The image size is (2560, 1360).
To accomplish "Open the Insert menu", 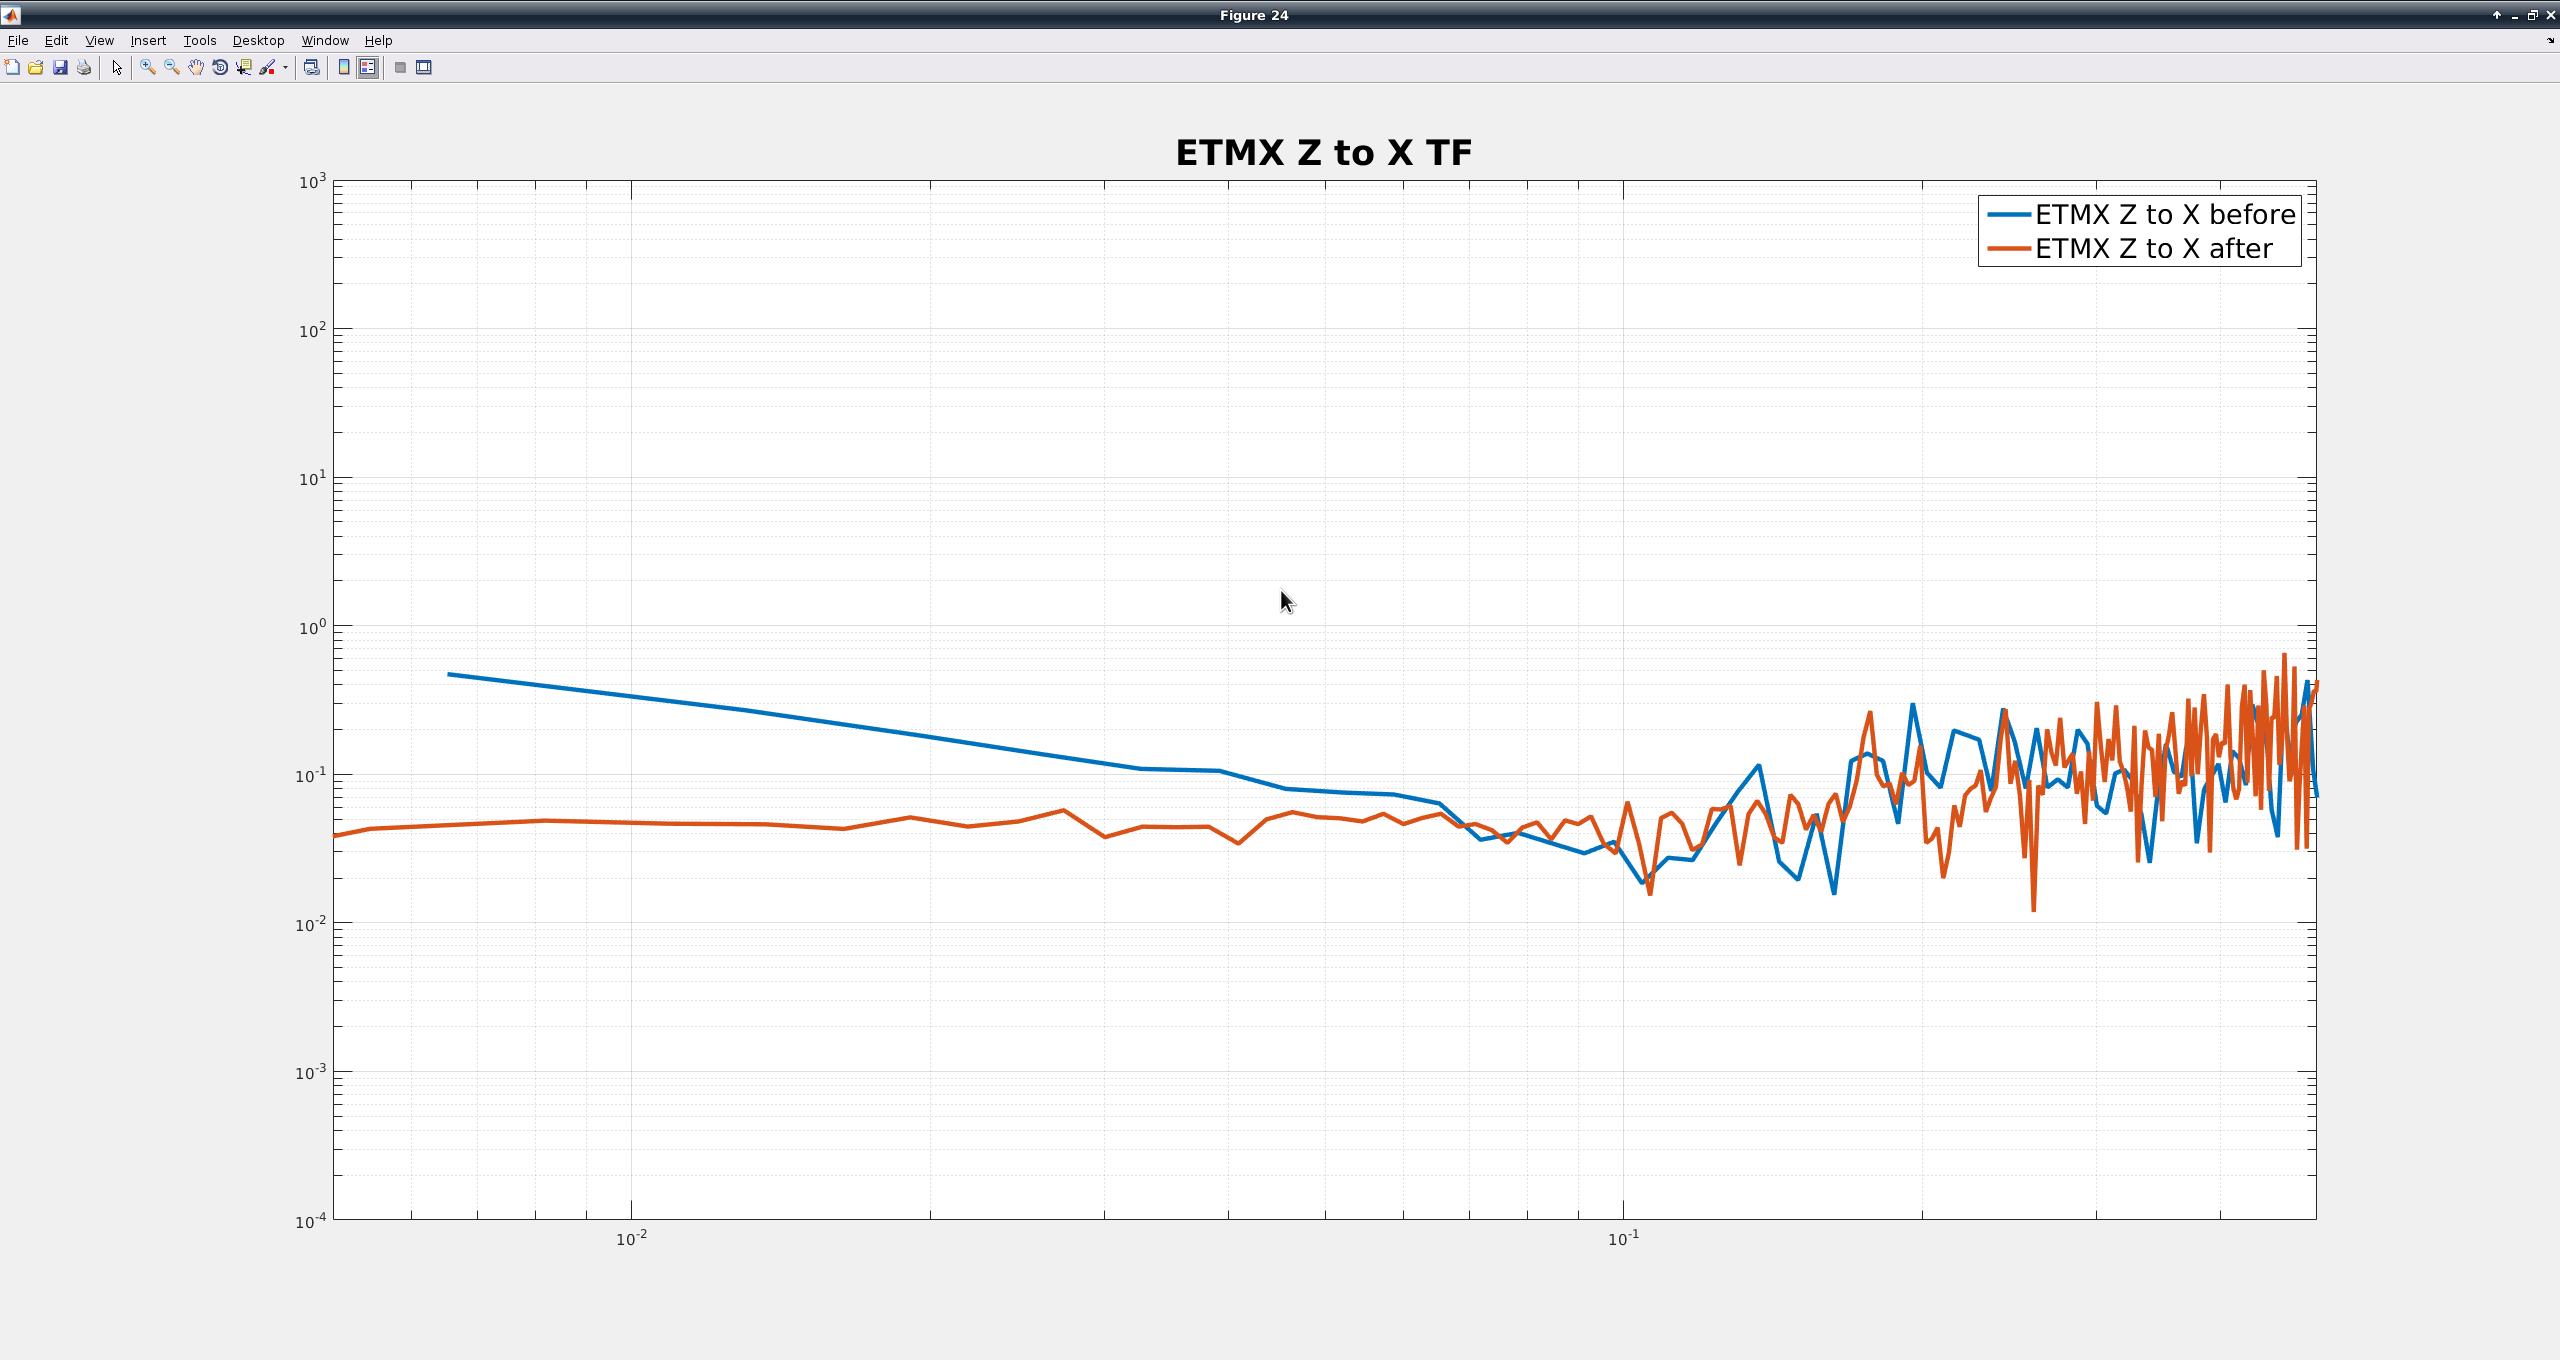I will pyautogui.click(x=148, y=41).
